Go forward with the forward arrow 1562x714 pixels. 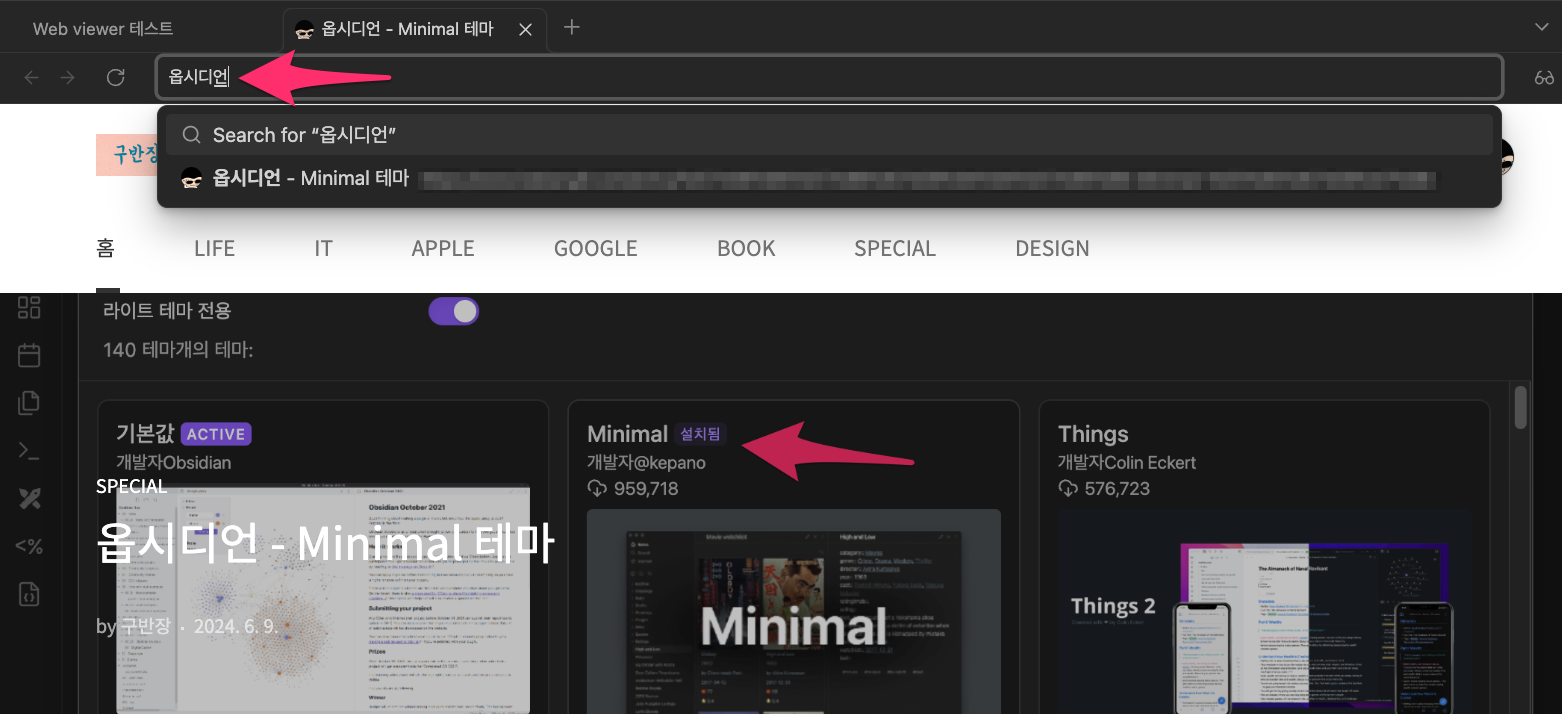pos(68,78)
